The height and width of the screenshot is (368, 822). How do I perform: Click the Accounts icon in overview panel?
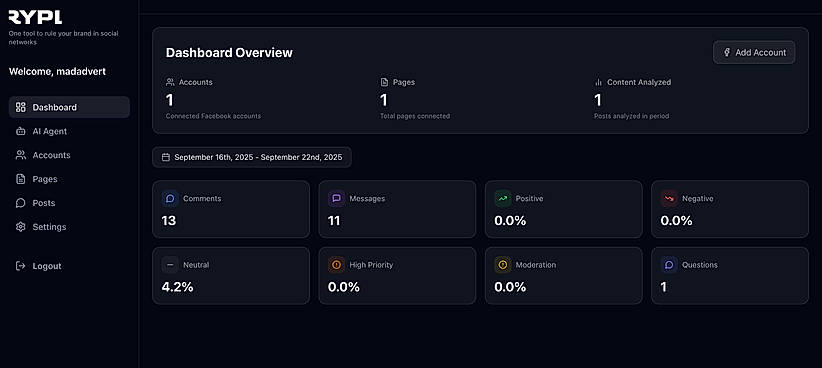[x=170, y=82]
